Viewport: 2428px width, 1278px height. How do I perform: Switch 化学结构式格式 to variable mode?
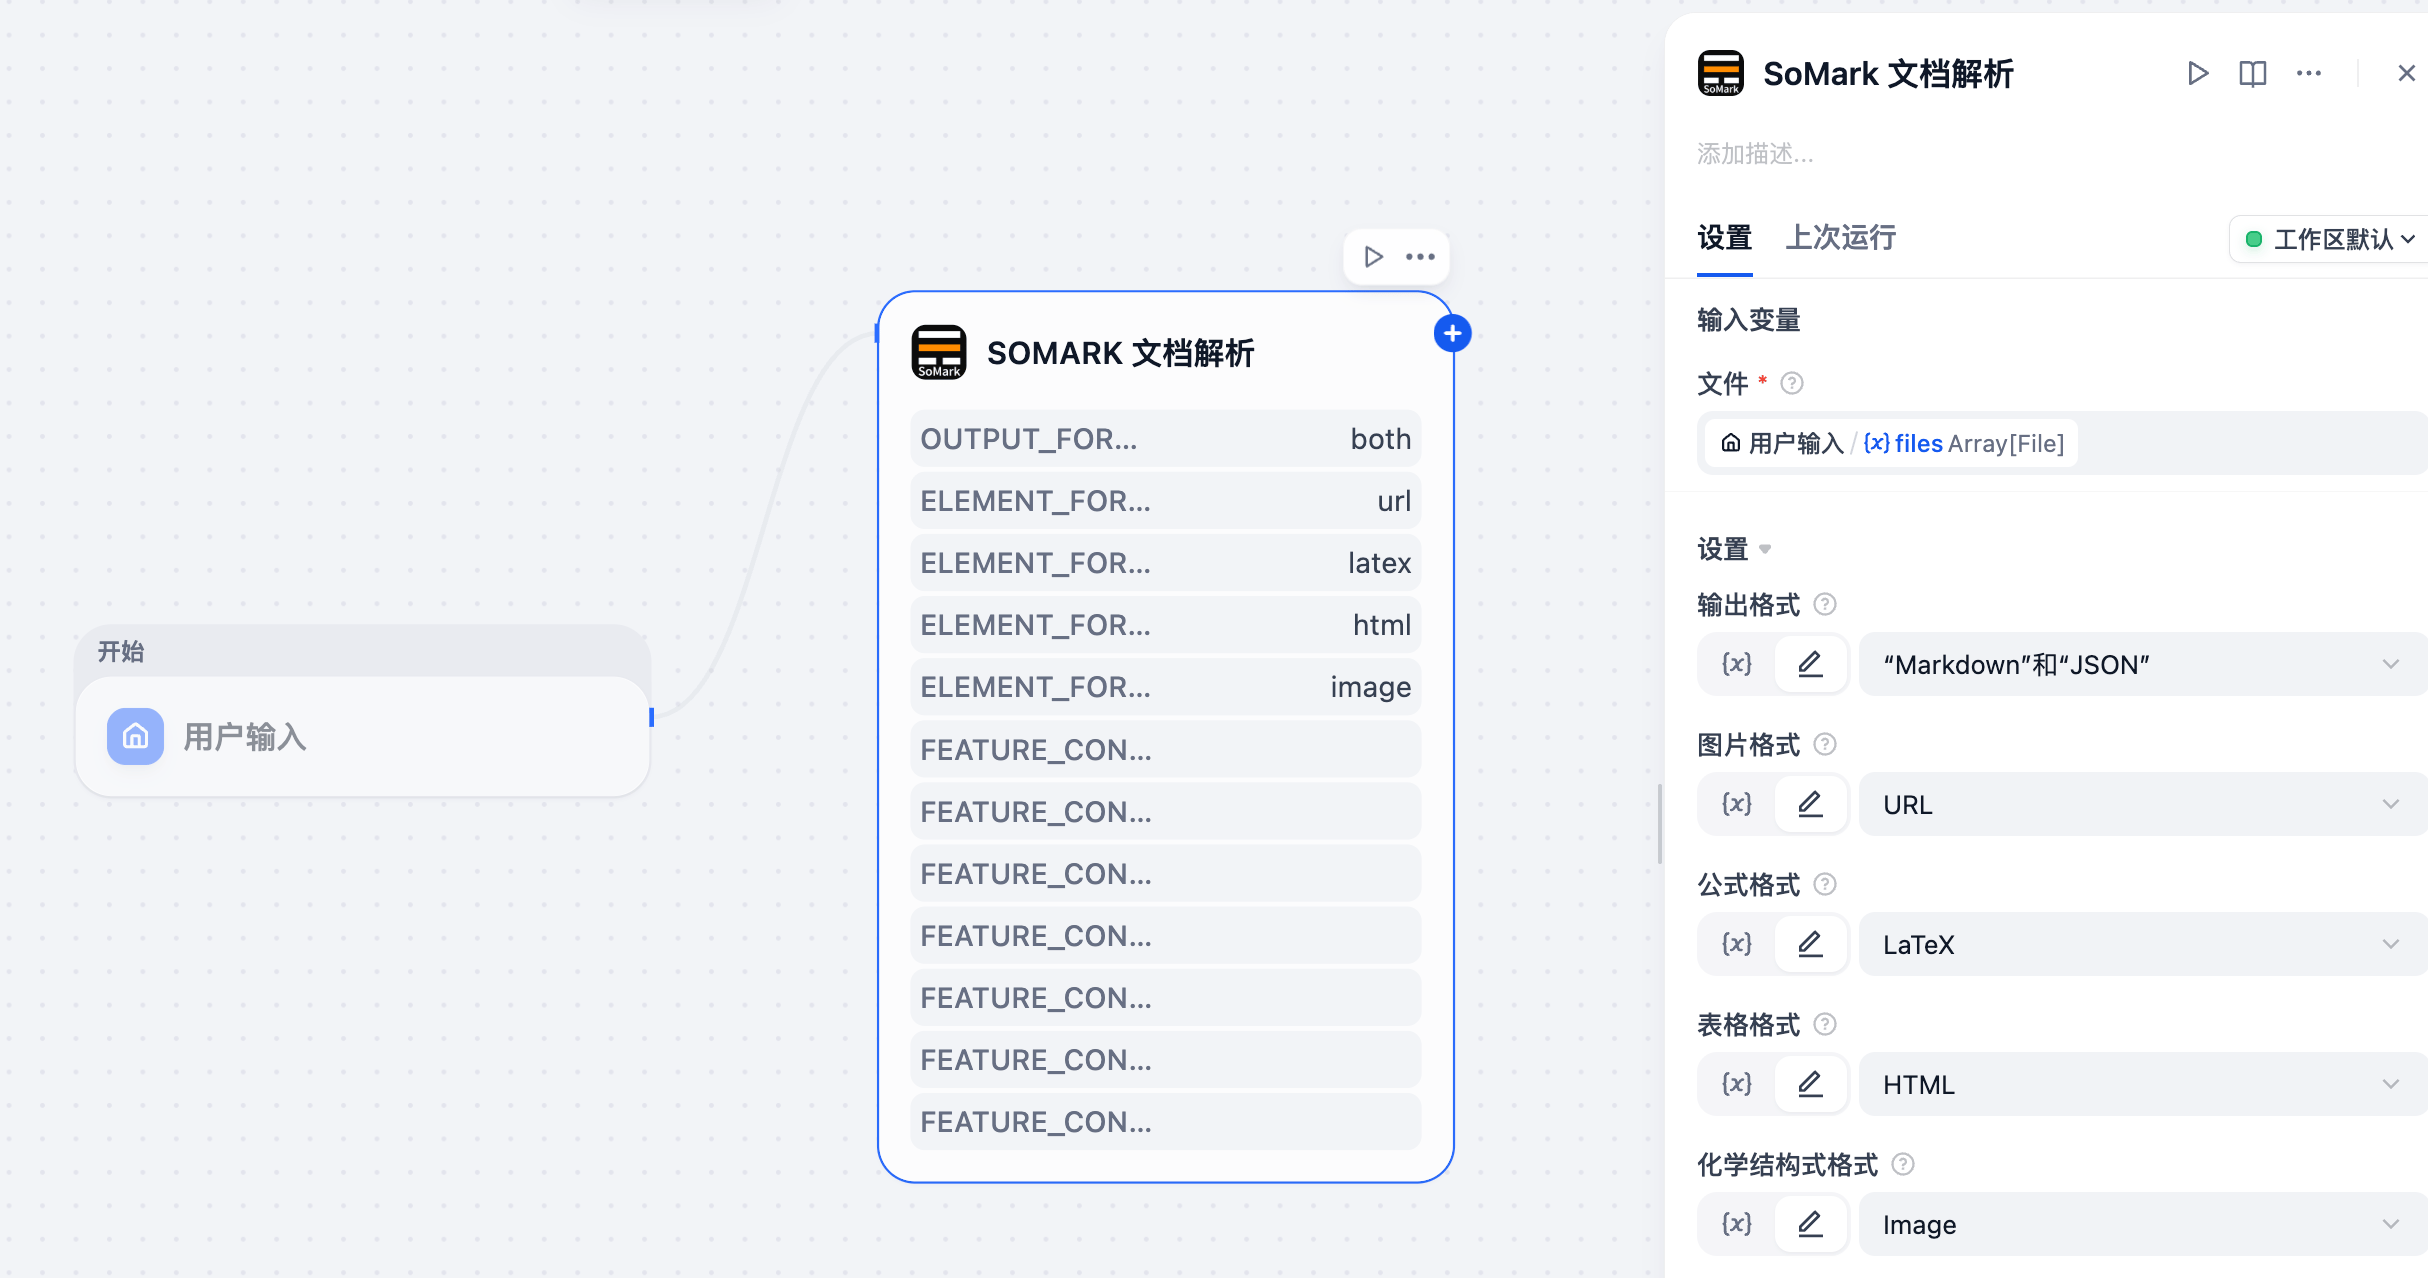point(1737,1224)
